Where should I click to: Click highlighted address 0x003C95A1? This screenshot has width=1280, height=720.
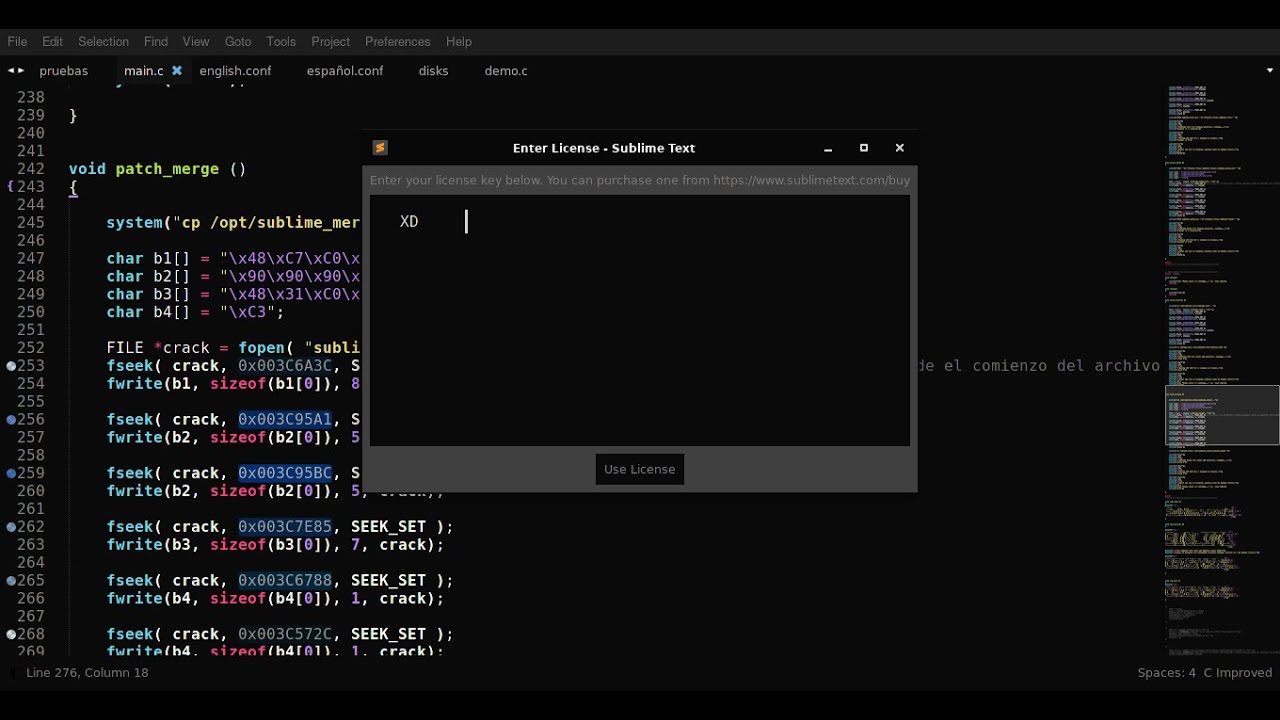tap(285, 420)
